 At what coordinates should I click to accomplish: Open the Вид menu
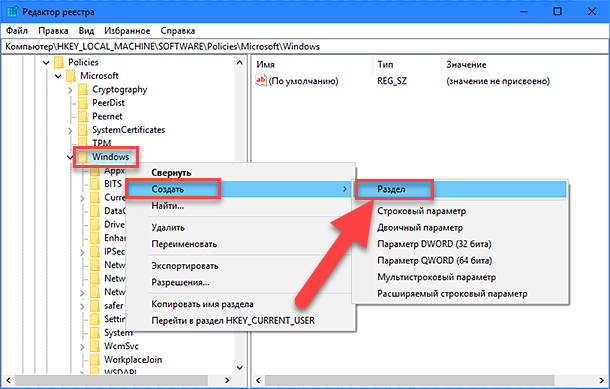pos(86,31)
